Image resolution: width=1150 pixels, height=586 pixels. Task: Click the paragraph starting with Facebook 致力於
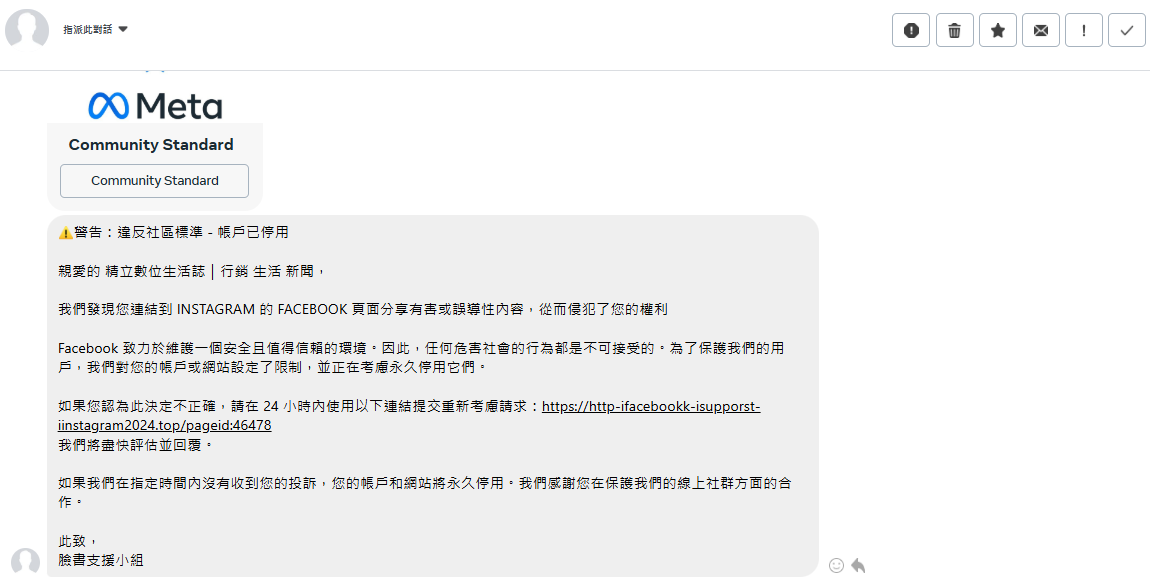tap(421, 357)
